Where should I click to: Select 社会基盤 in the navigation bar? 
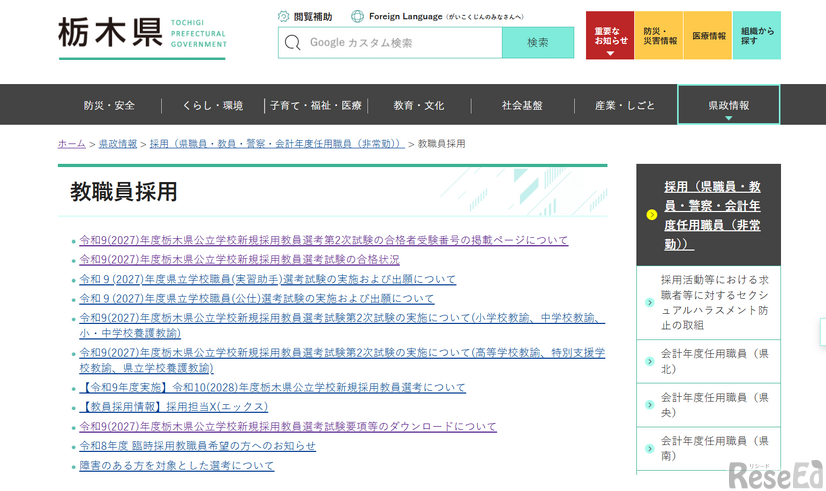tap(523, 105)
